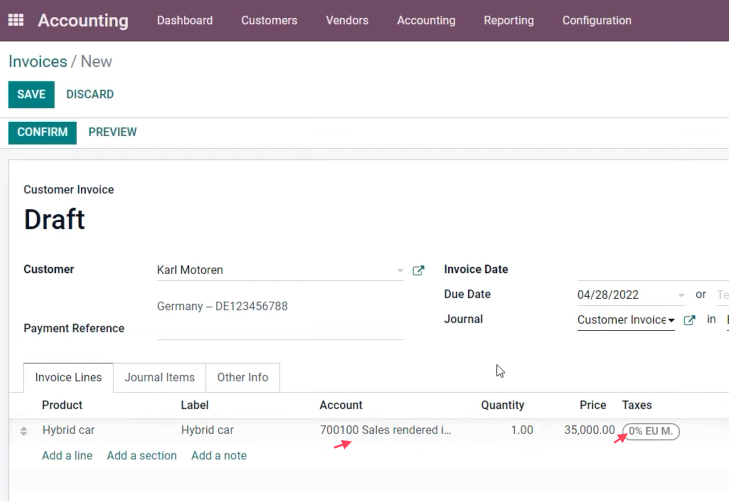Open Customer Invoice journal external link

(689, 320)
